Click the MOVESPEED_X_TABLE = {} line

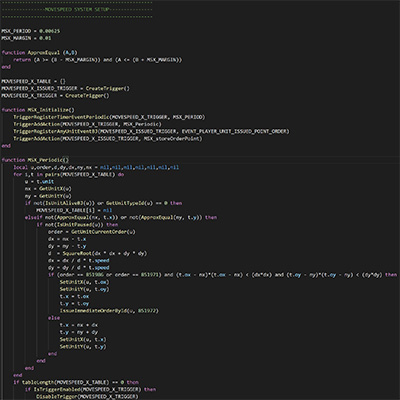click(33, 81)
